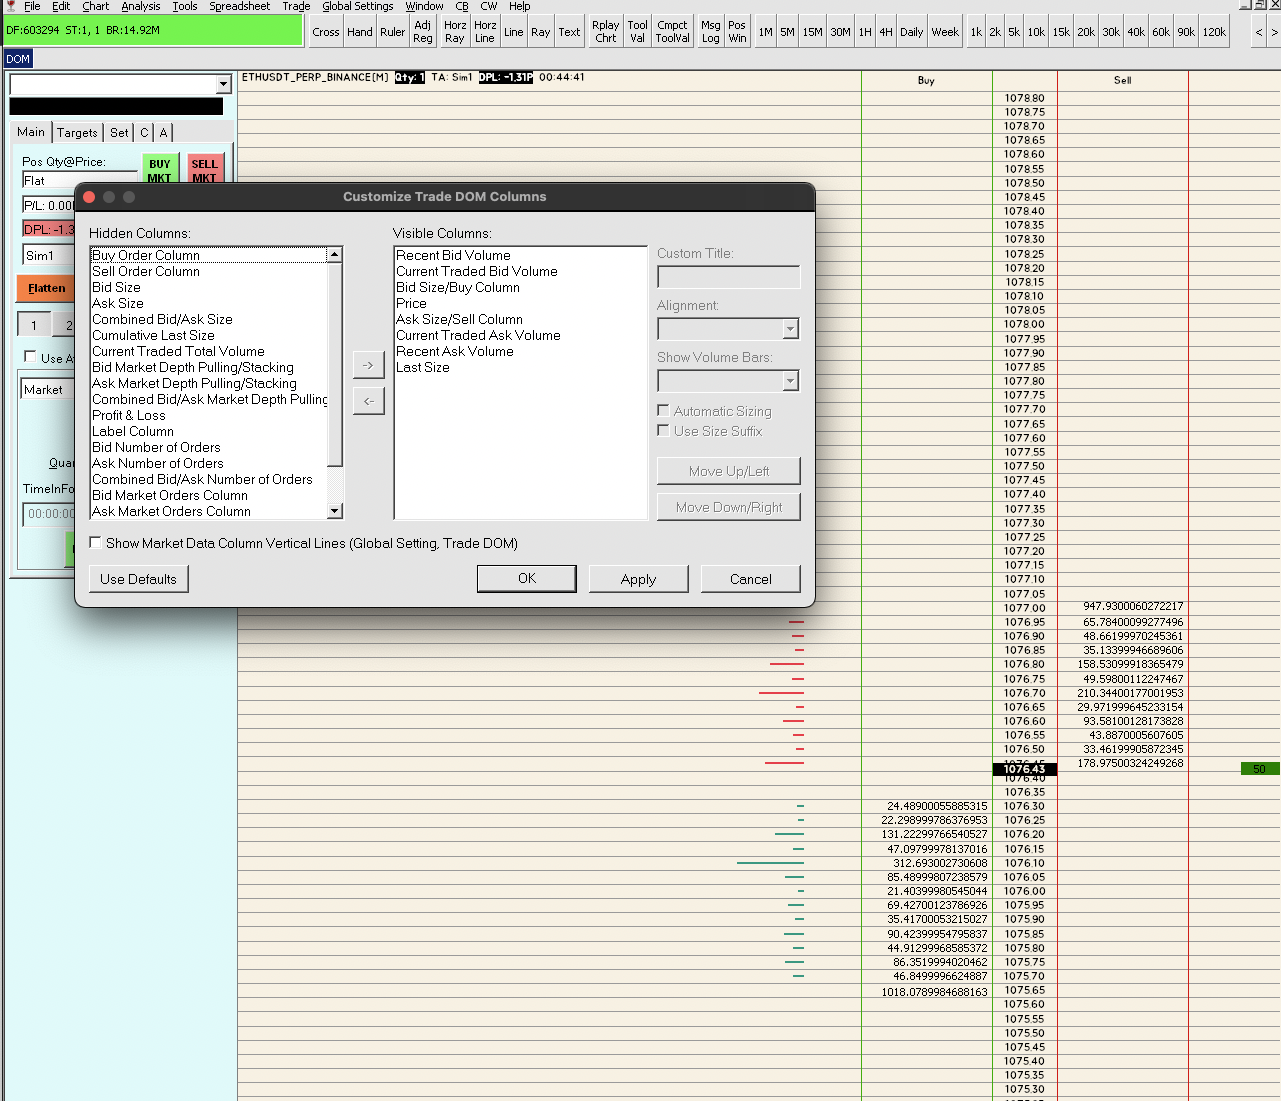
Task: Click the Apply button
Action: (638, 579)
